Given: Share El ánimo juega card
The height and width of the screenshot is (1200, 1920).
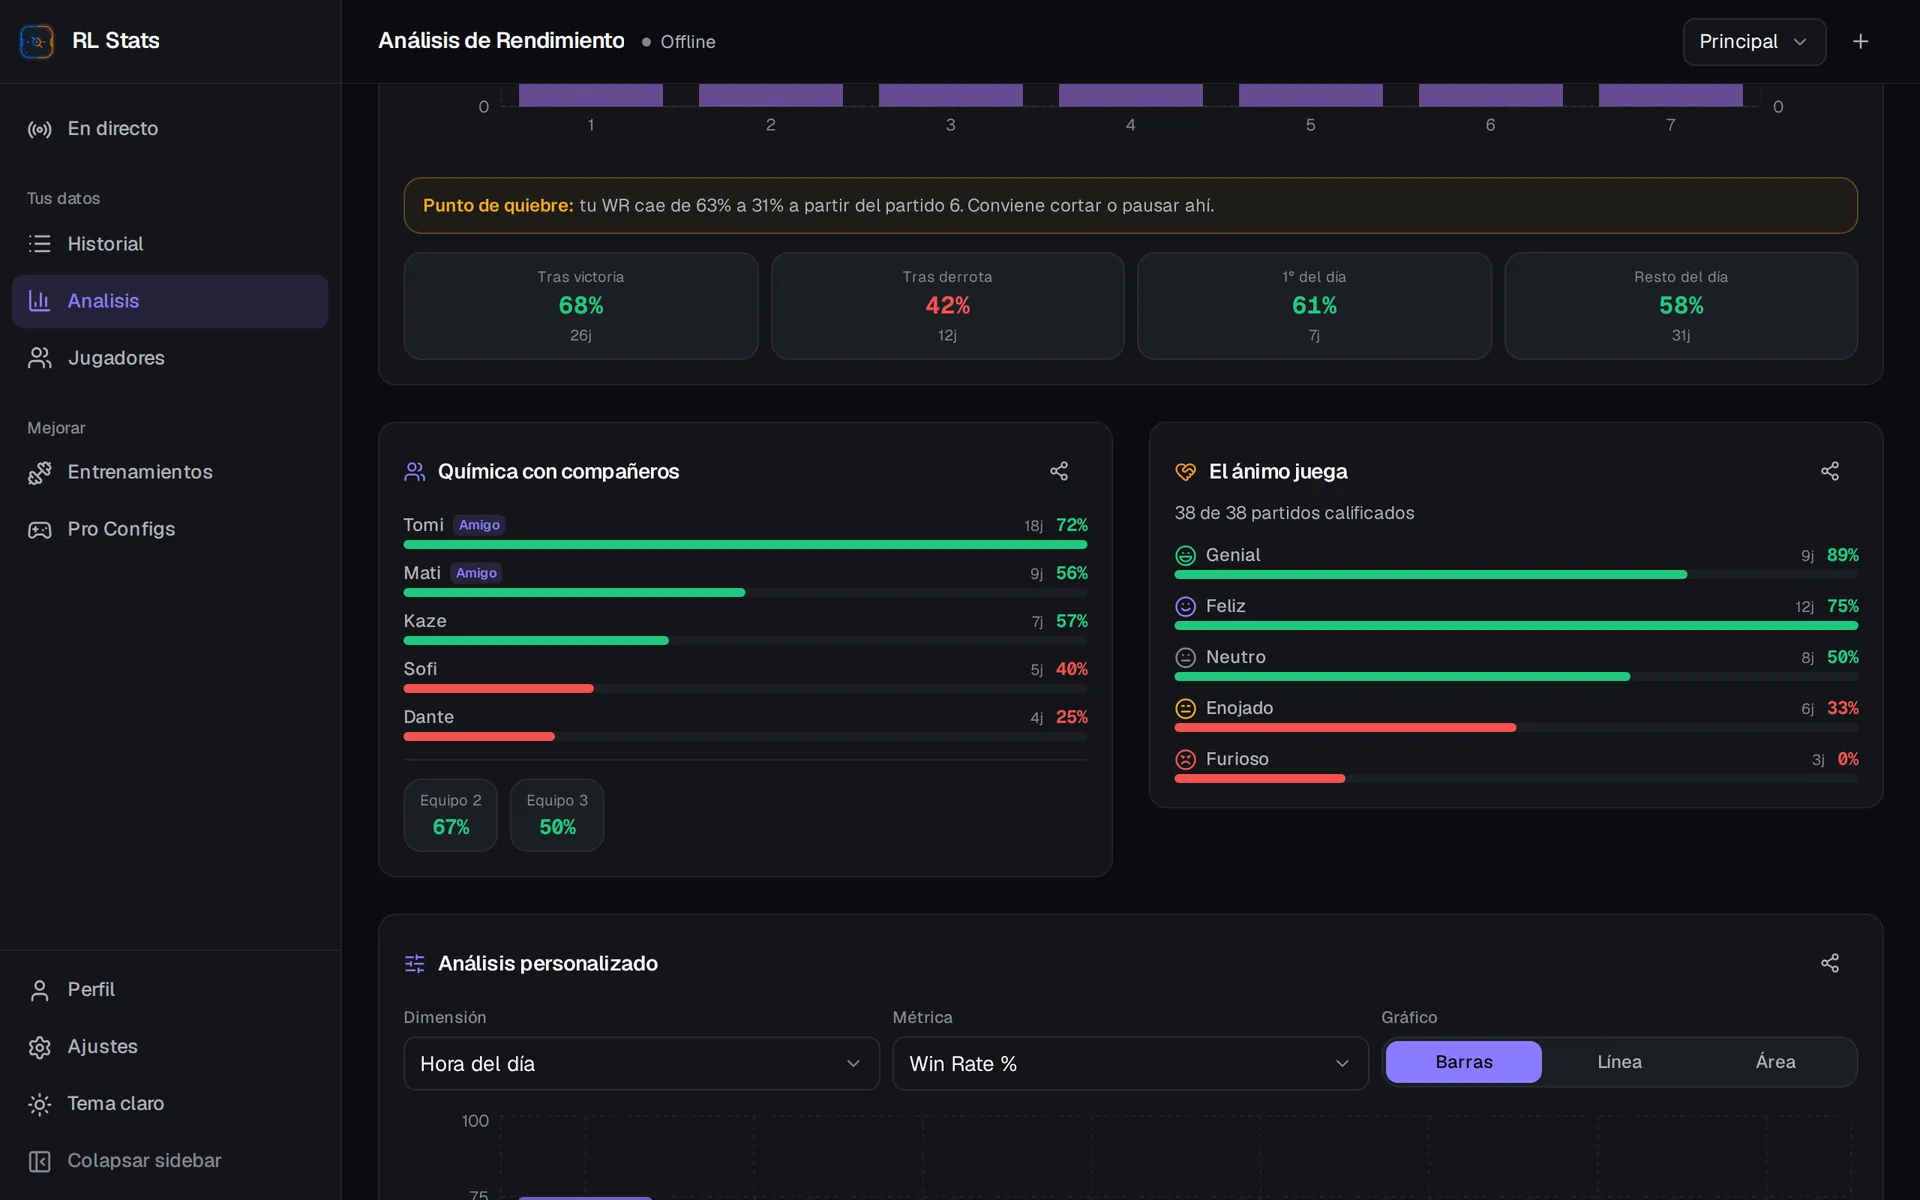Looking at the screenshot, I should [1830, 471].
